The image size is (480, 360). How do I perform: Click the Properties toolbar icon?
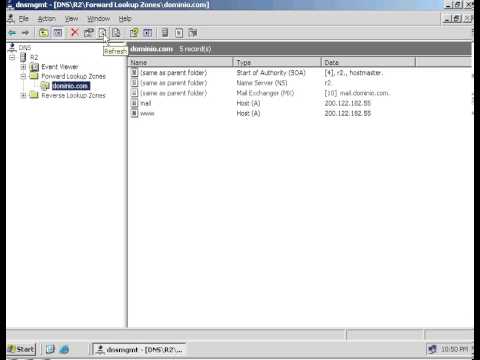[89, 33]
